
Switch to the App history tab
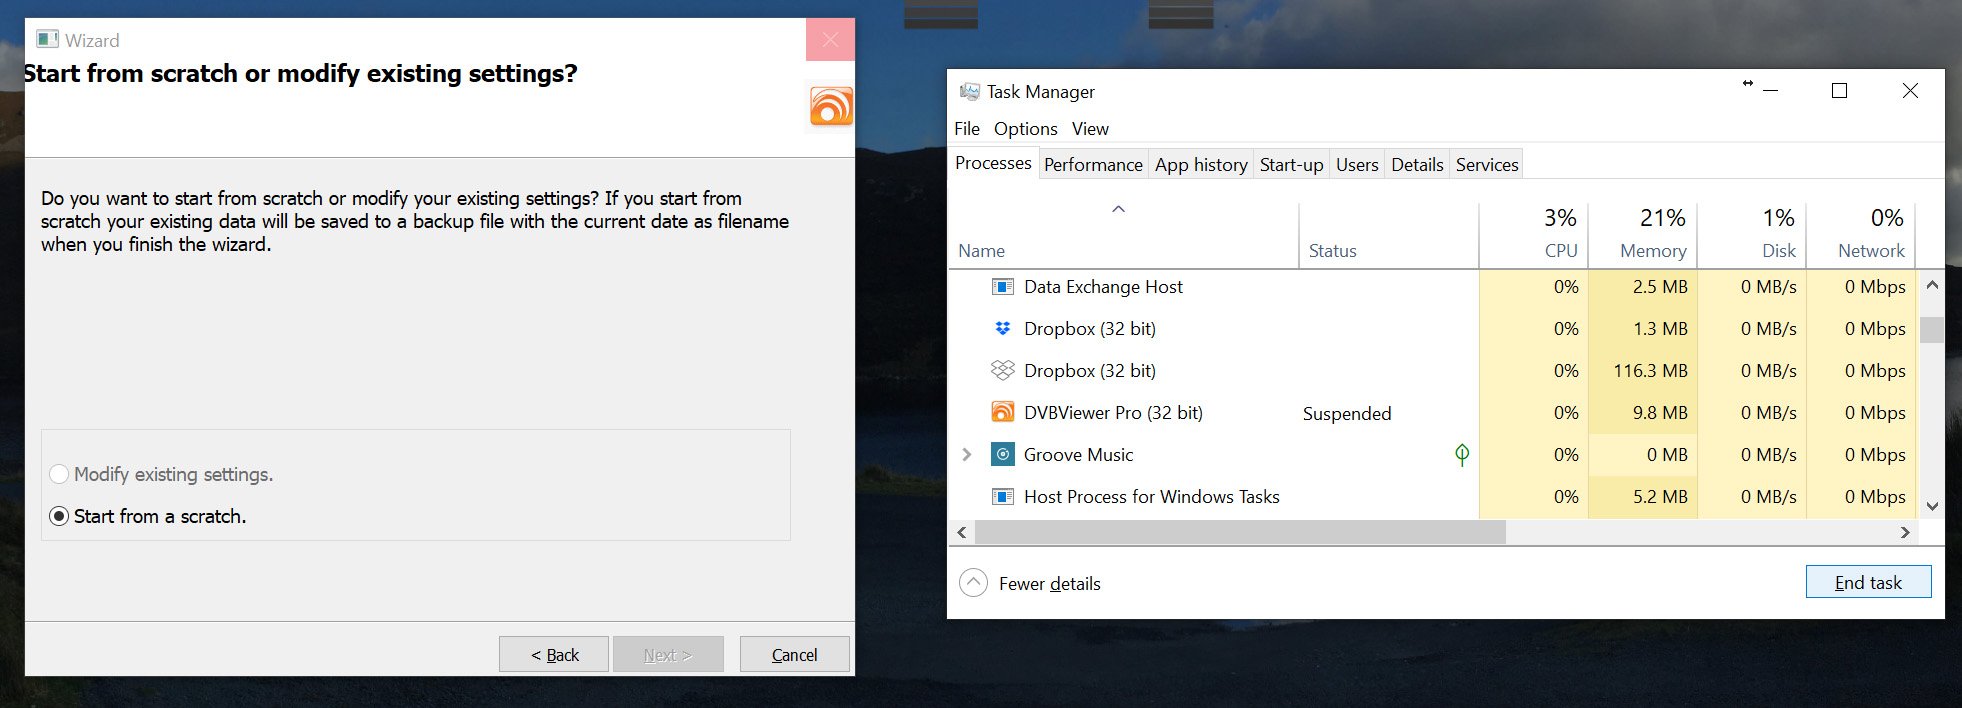pos(1201,164)
